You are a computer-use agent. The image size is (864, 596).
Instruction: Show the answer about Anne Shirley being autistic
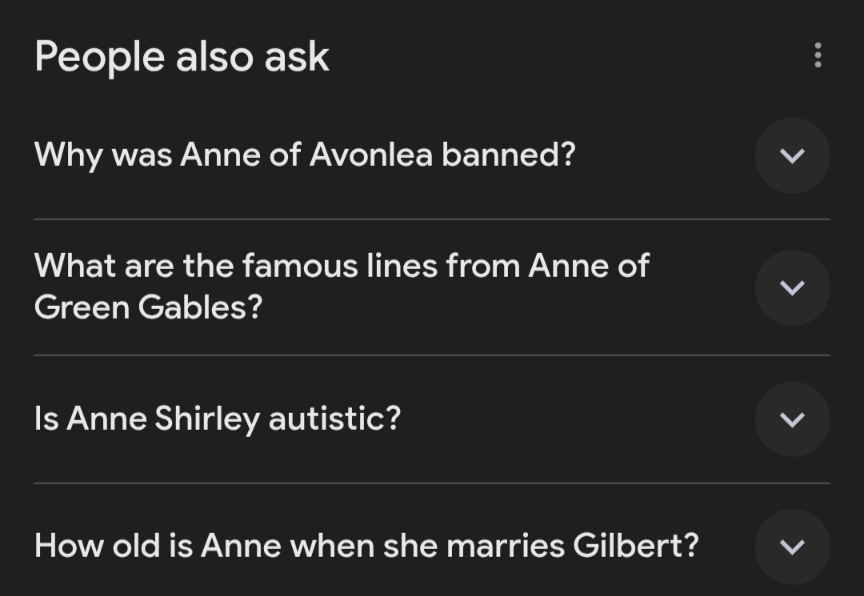792,419
